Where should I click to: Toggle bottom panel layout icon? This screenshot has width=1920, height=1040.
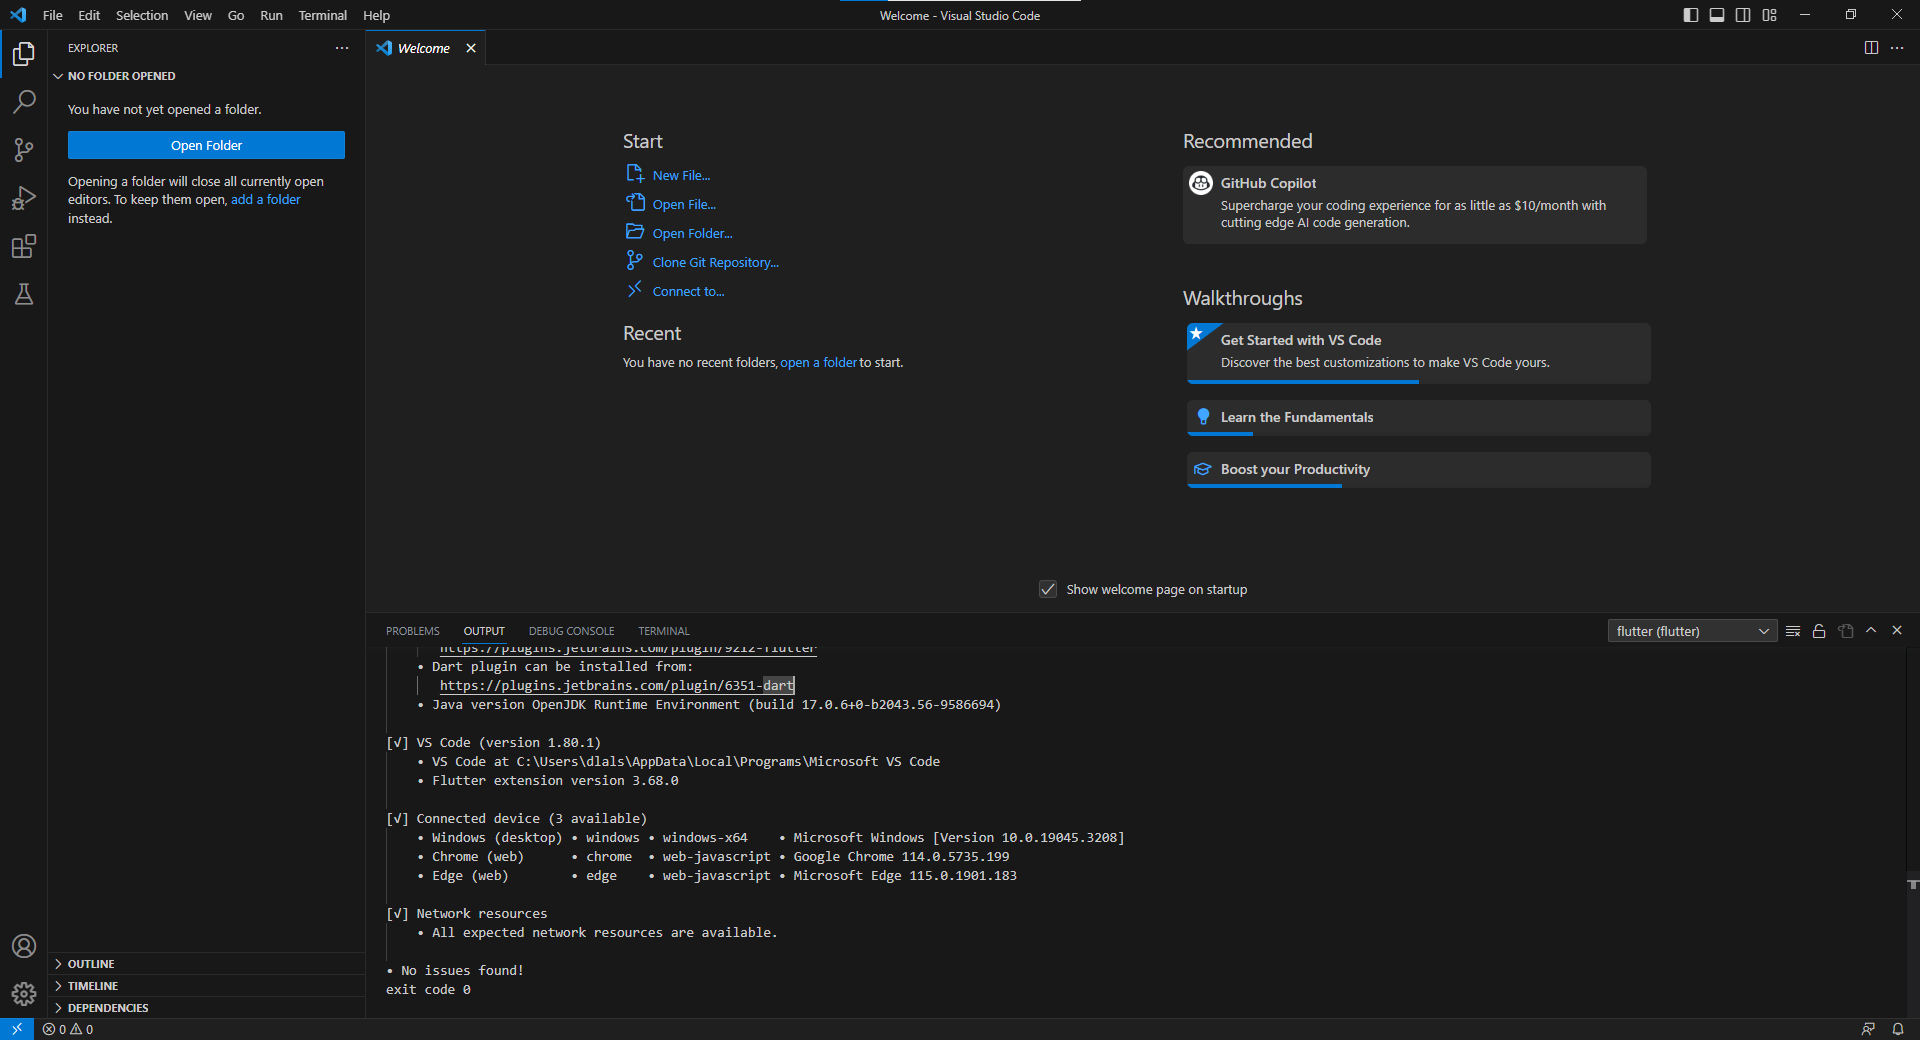click(1717, 15)
